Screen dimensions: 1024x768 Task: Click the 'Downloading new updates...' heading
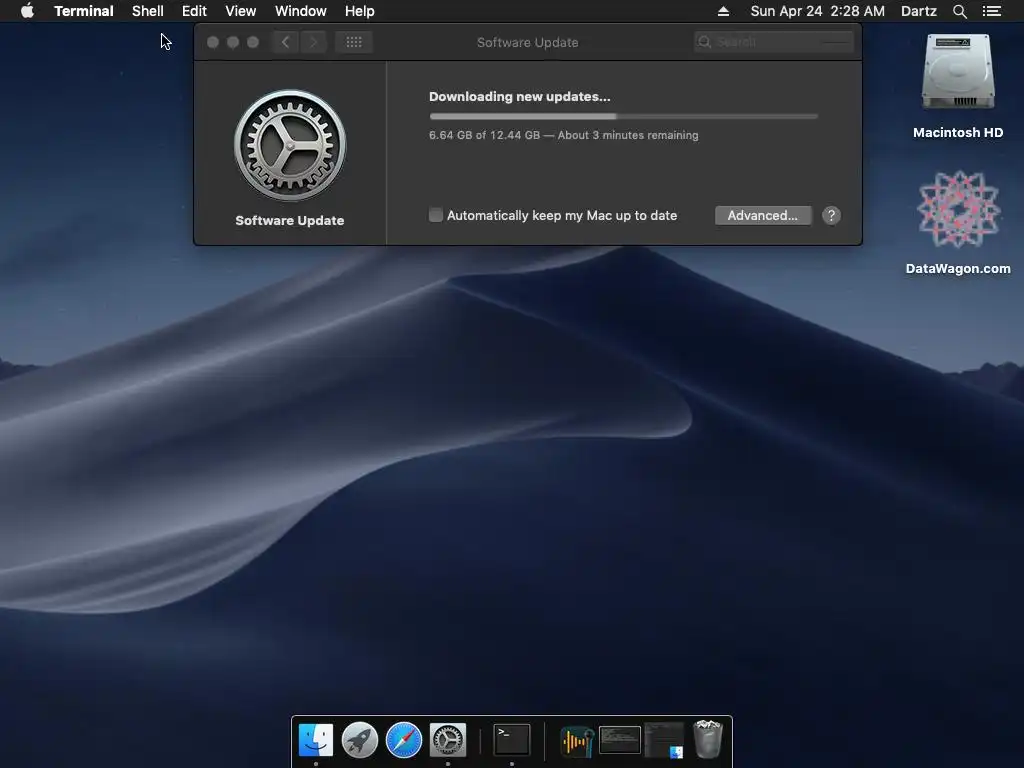coord(520,97)
